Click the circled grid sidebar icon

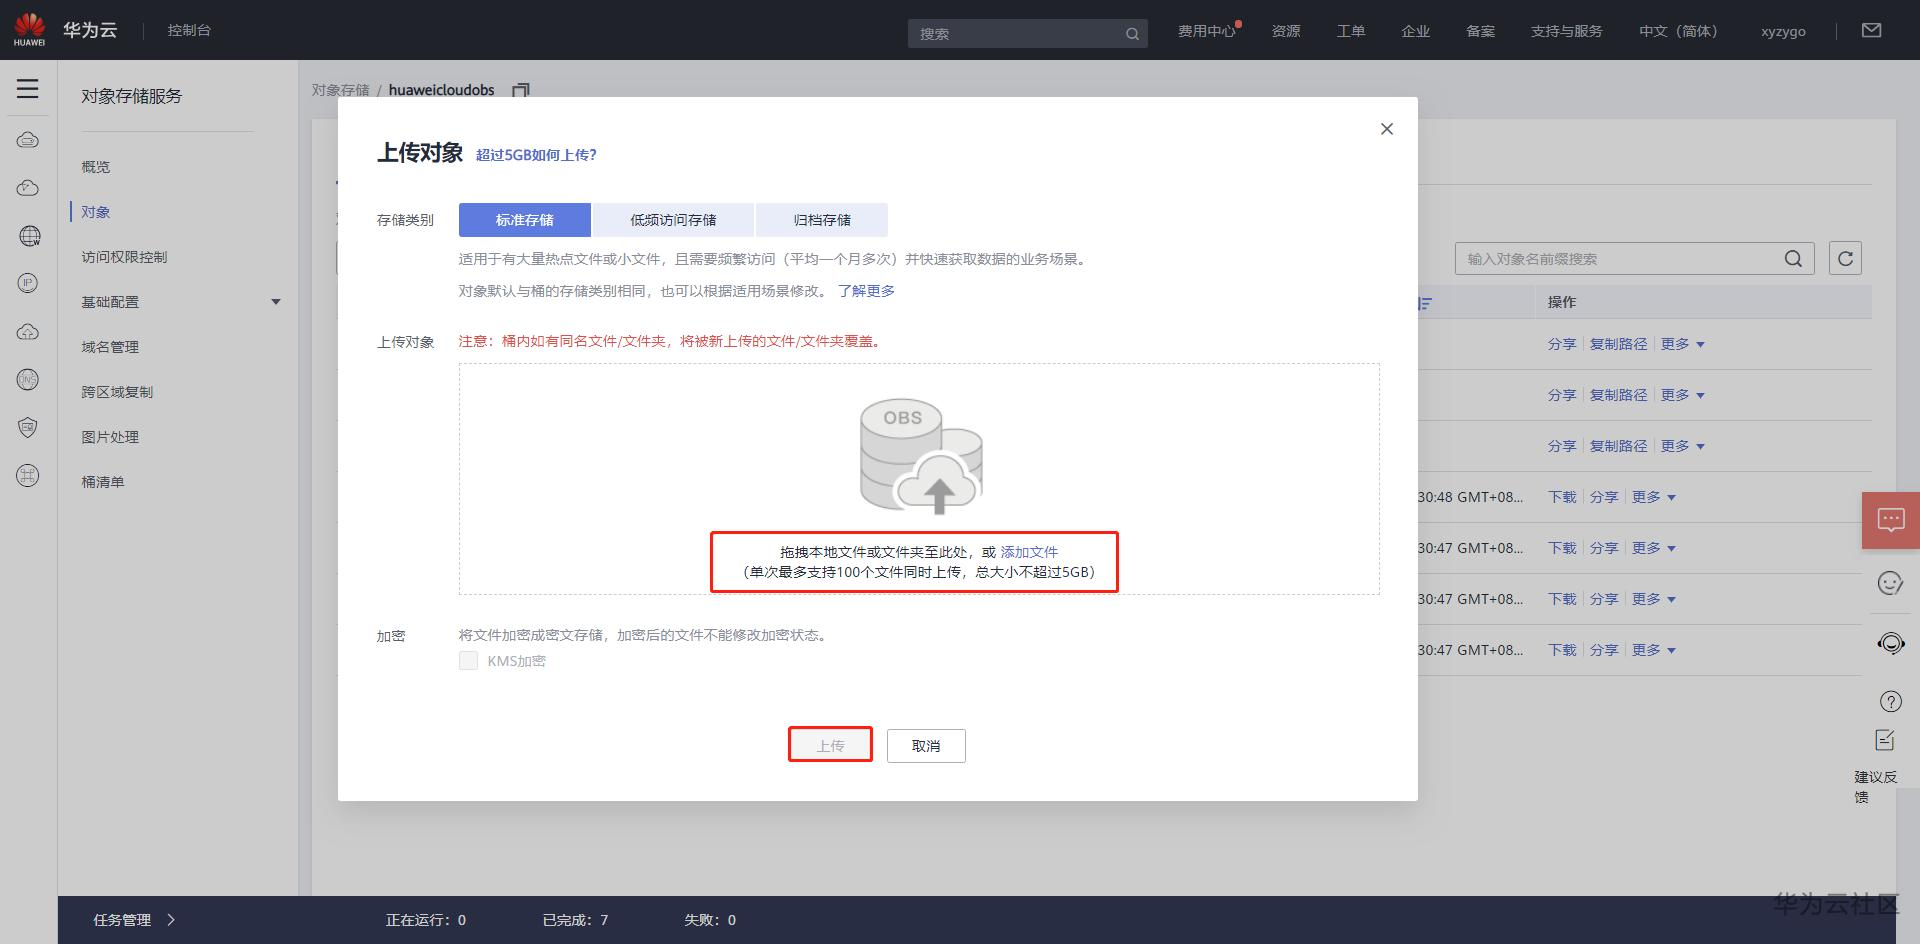(28, 476)
